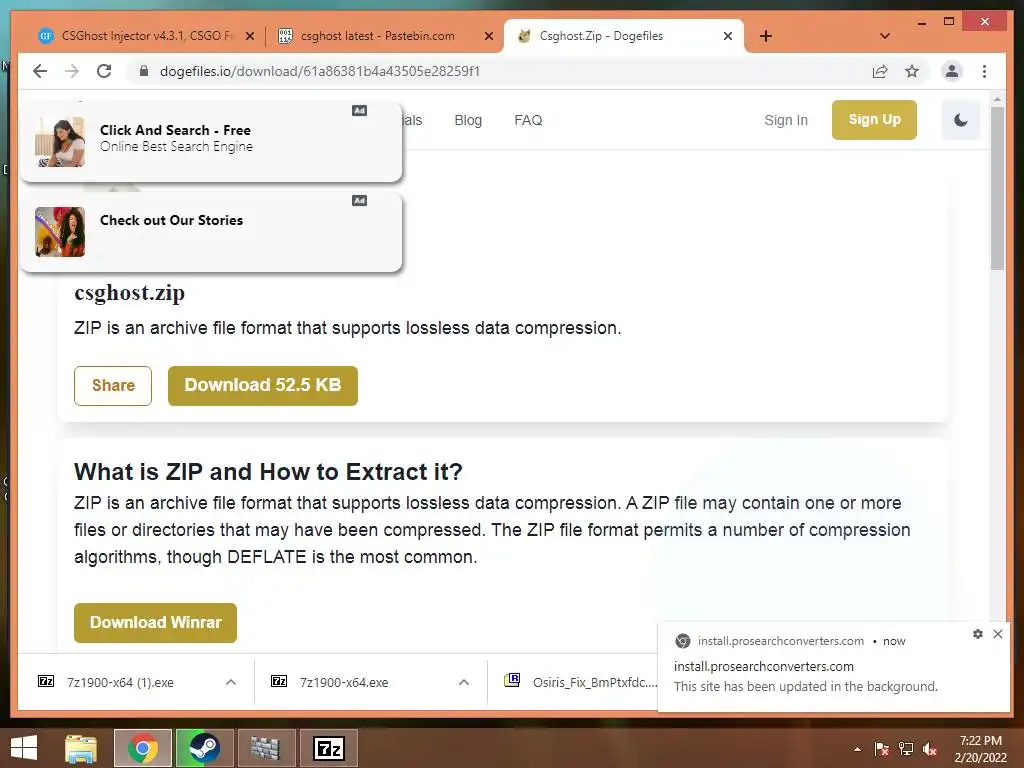Click the Chrome taskbar icon
The width and height of the screenshot is (1024, 768).
pos(142,748)
